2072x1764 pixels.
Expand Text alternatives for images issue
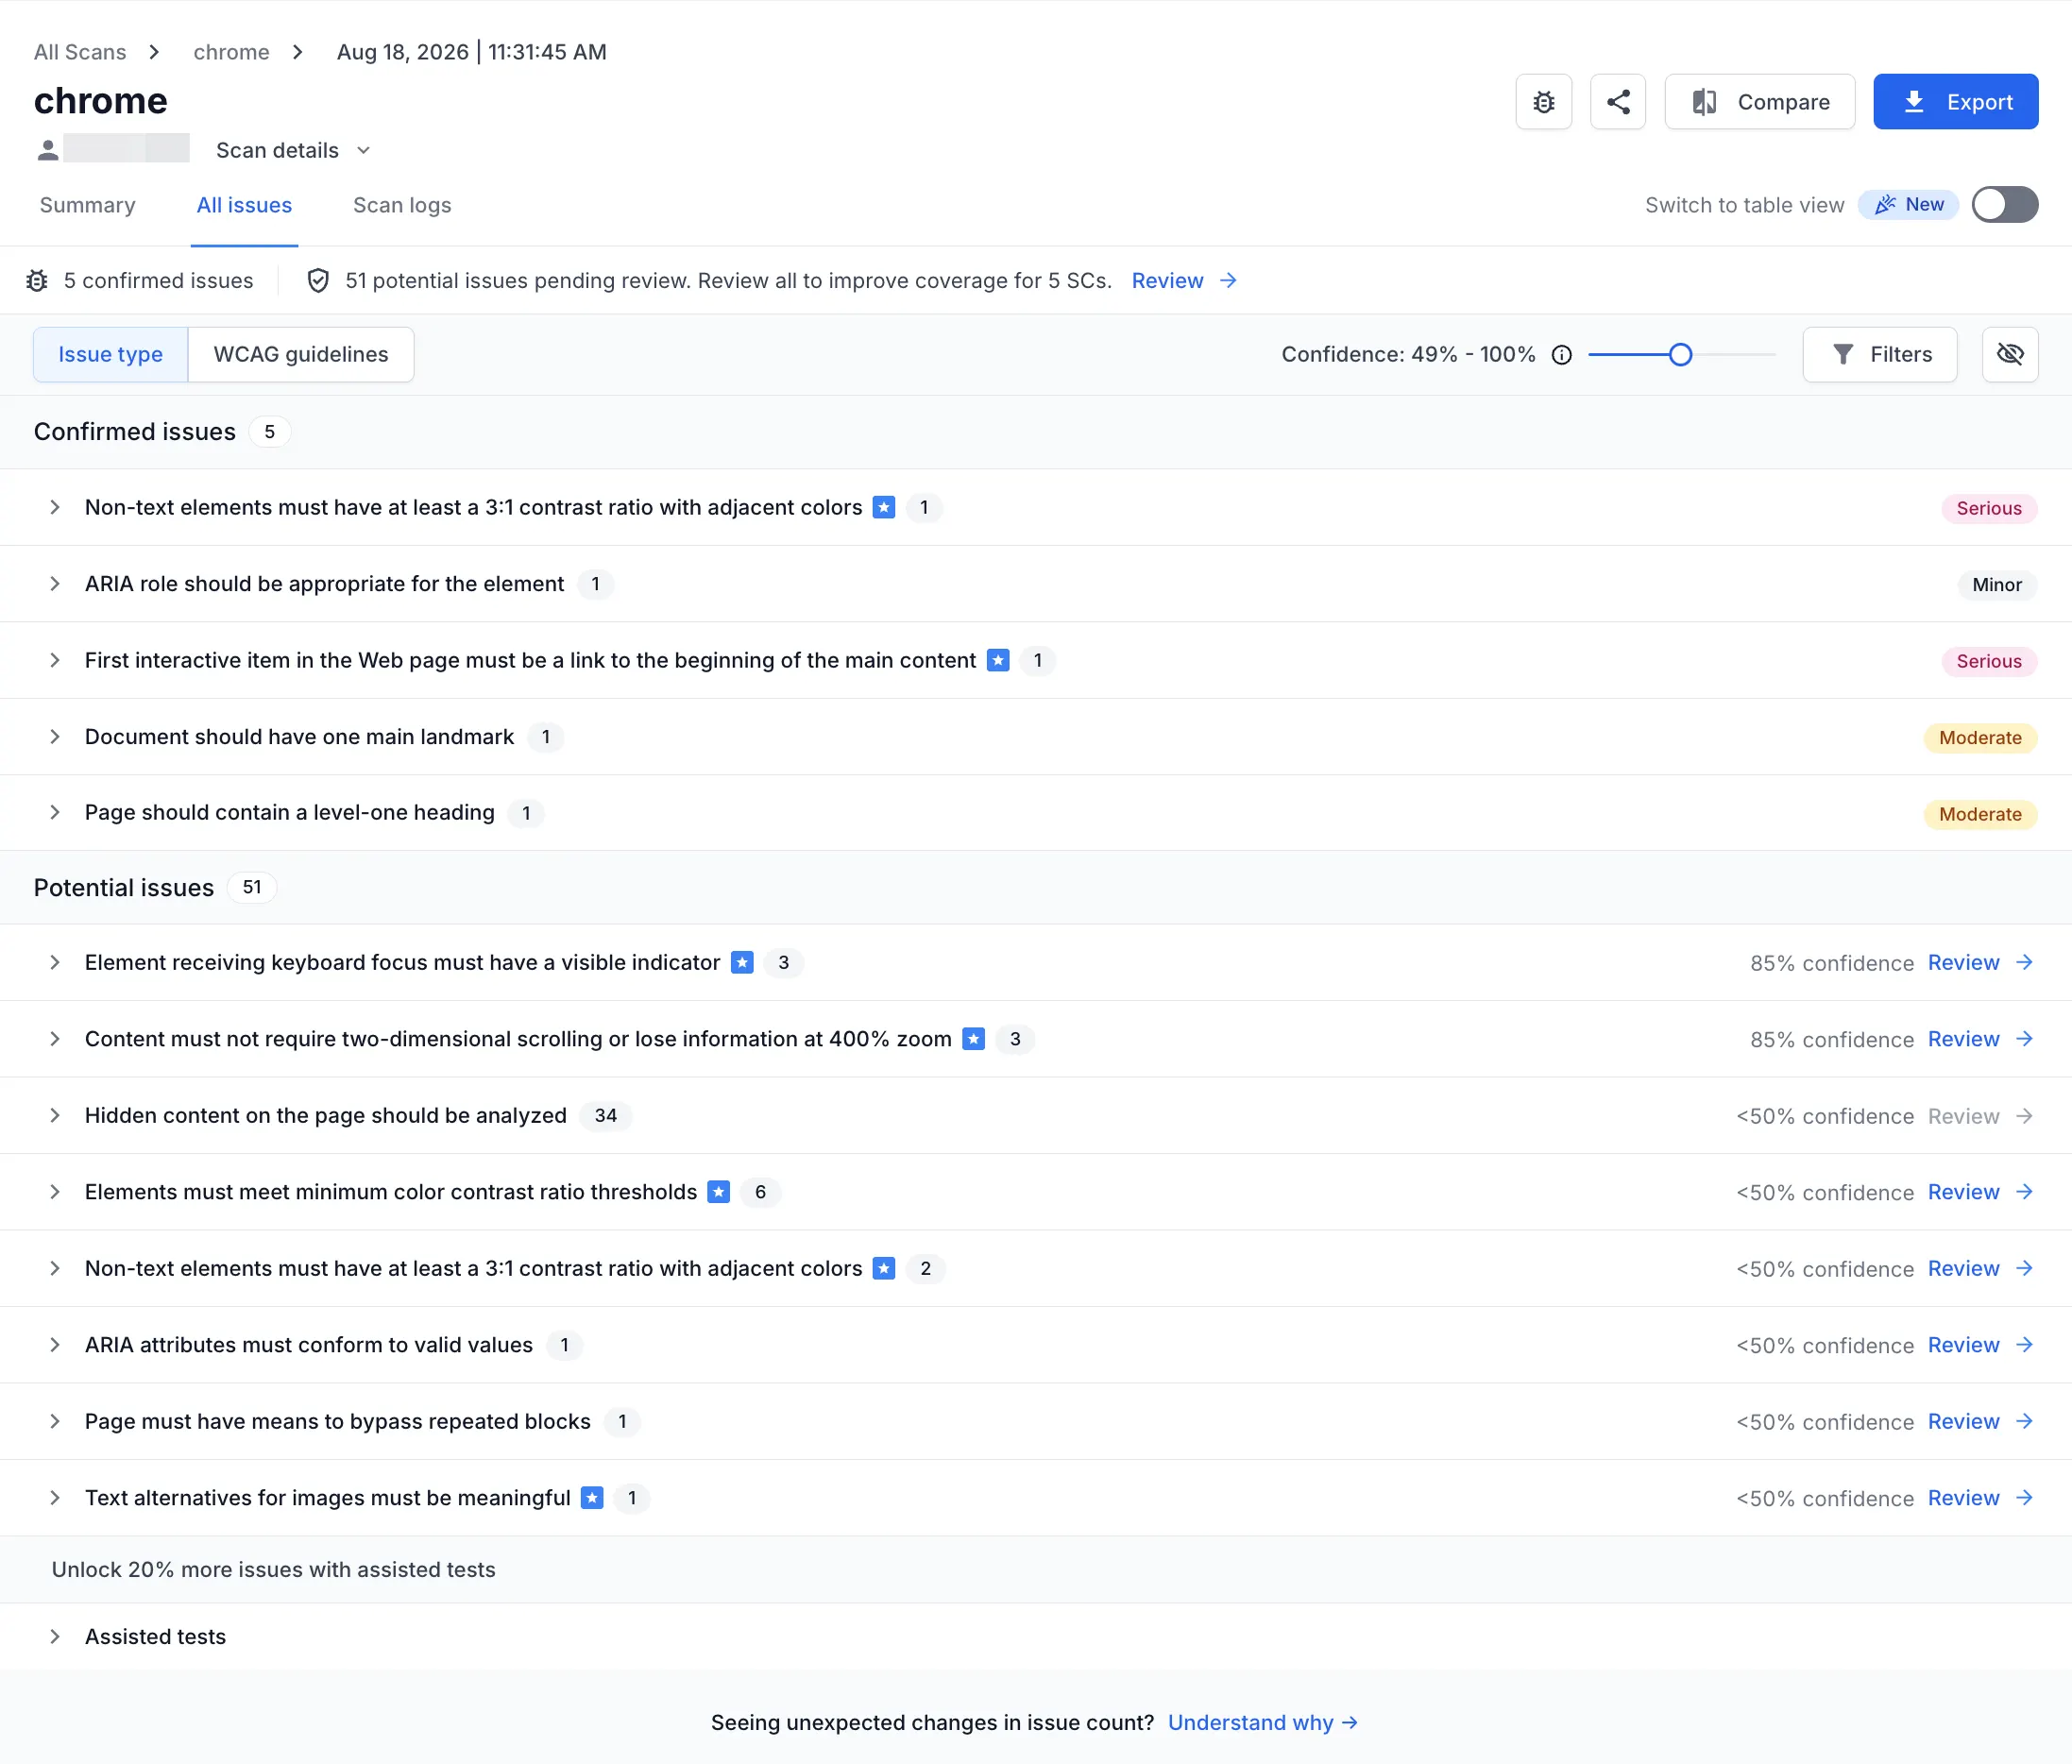pos(55,1499)
